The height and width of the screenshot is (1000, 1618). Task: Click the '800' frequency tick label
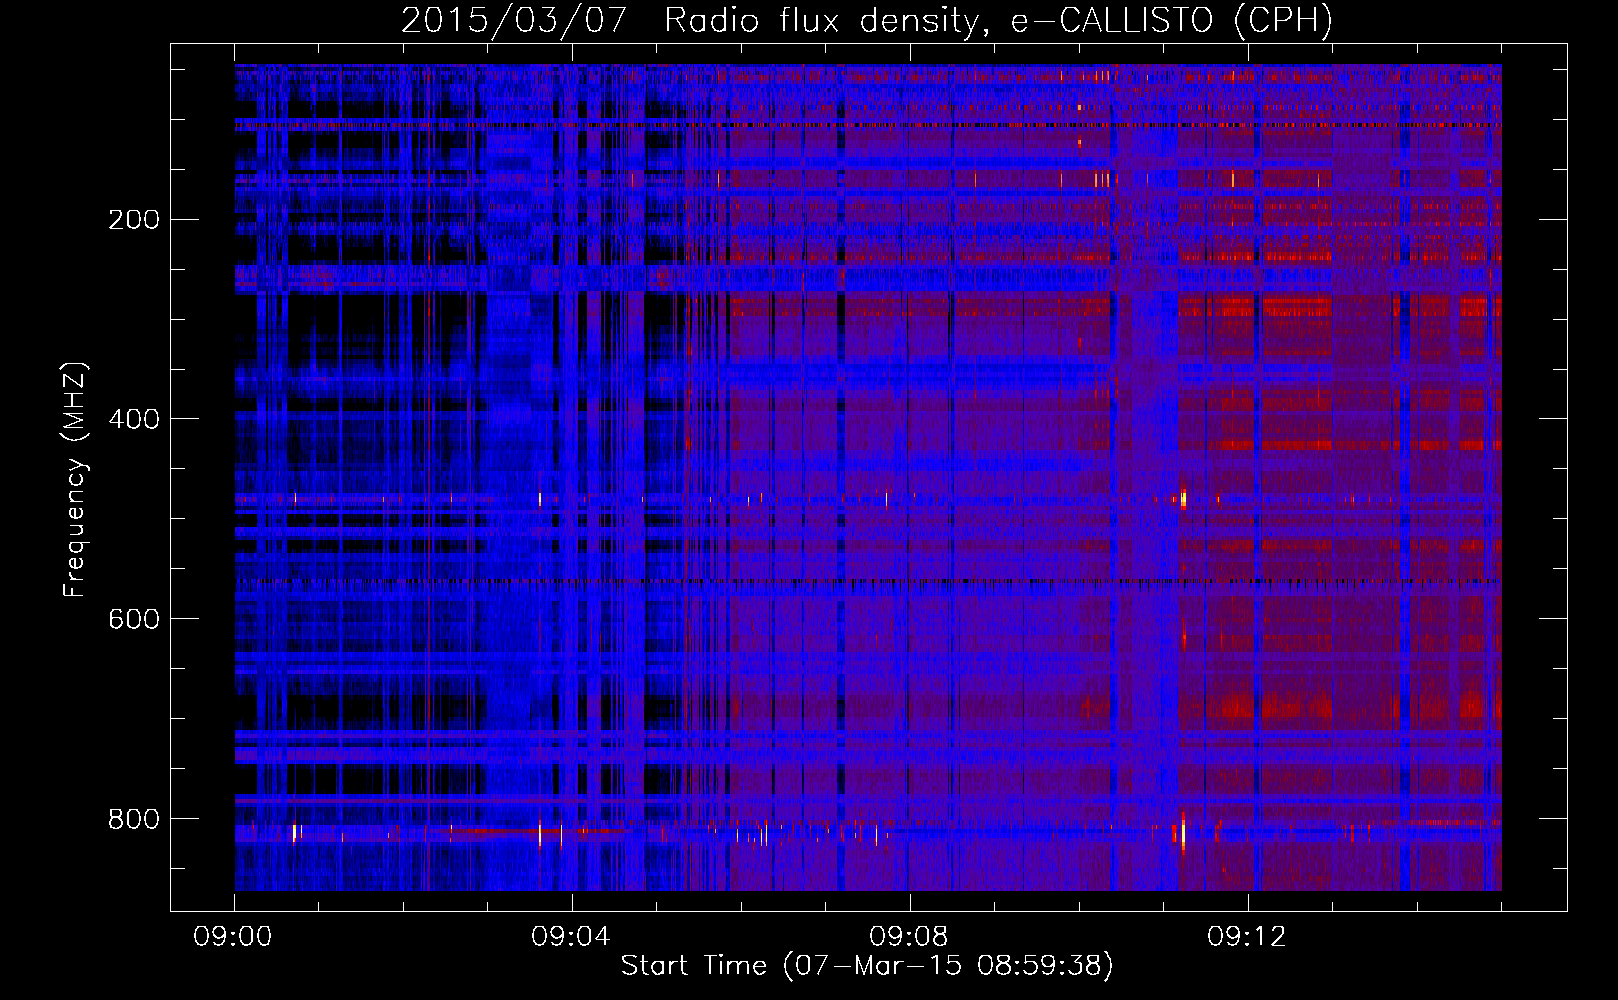pos(134,819)
